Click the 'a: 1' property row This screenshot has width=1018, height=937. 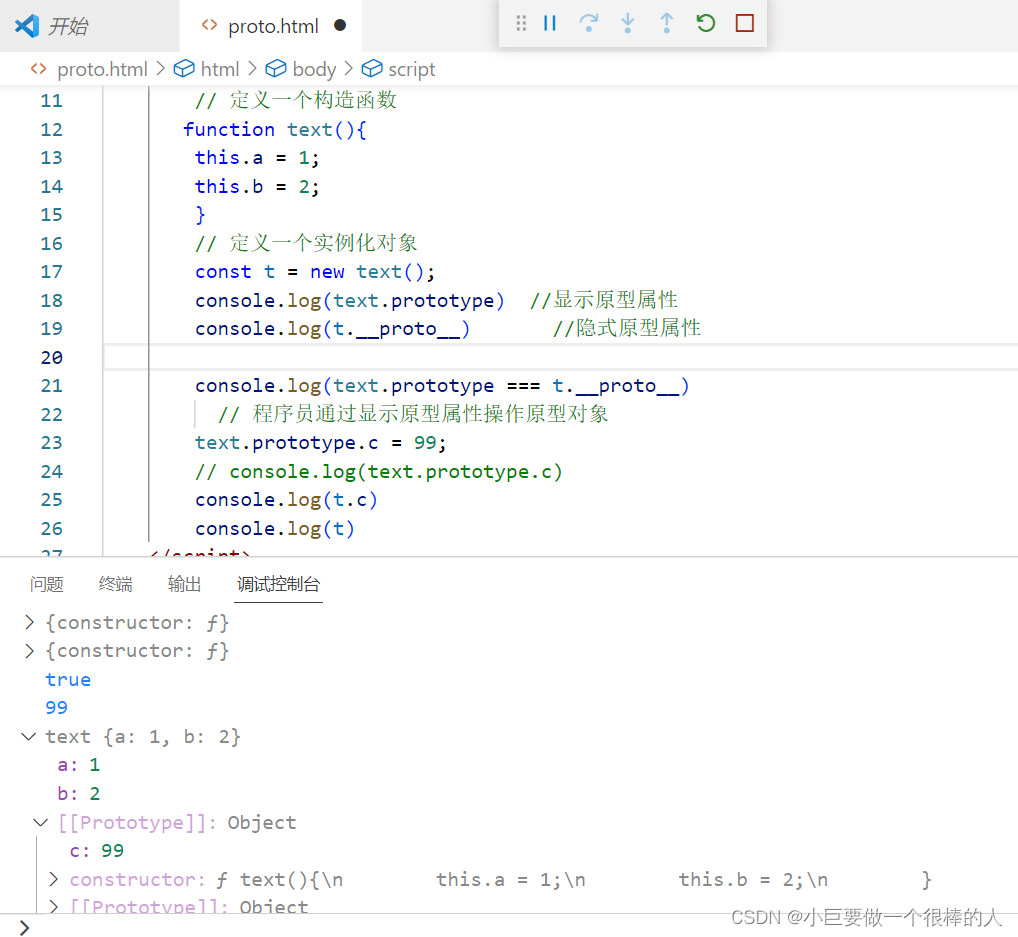coord(79,765)
